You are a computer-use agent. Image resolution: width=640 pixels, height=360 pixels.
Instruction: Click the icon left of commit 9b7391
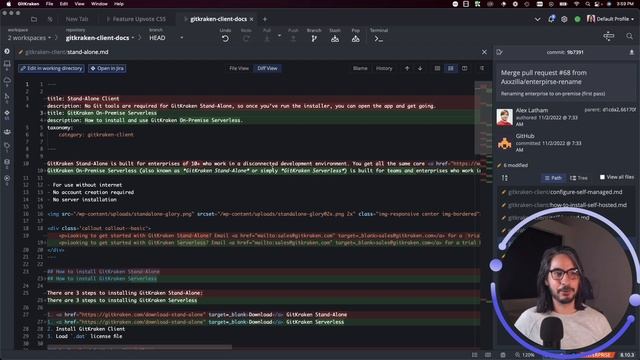pos(500,52)
